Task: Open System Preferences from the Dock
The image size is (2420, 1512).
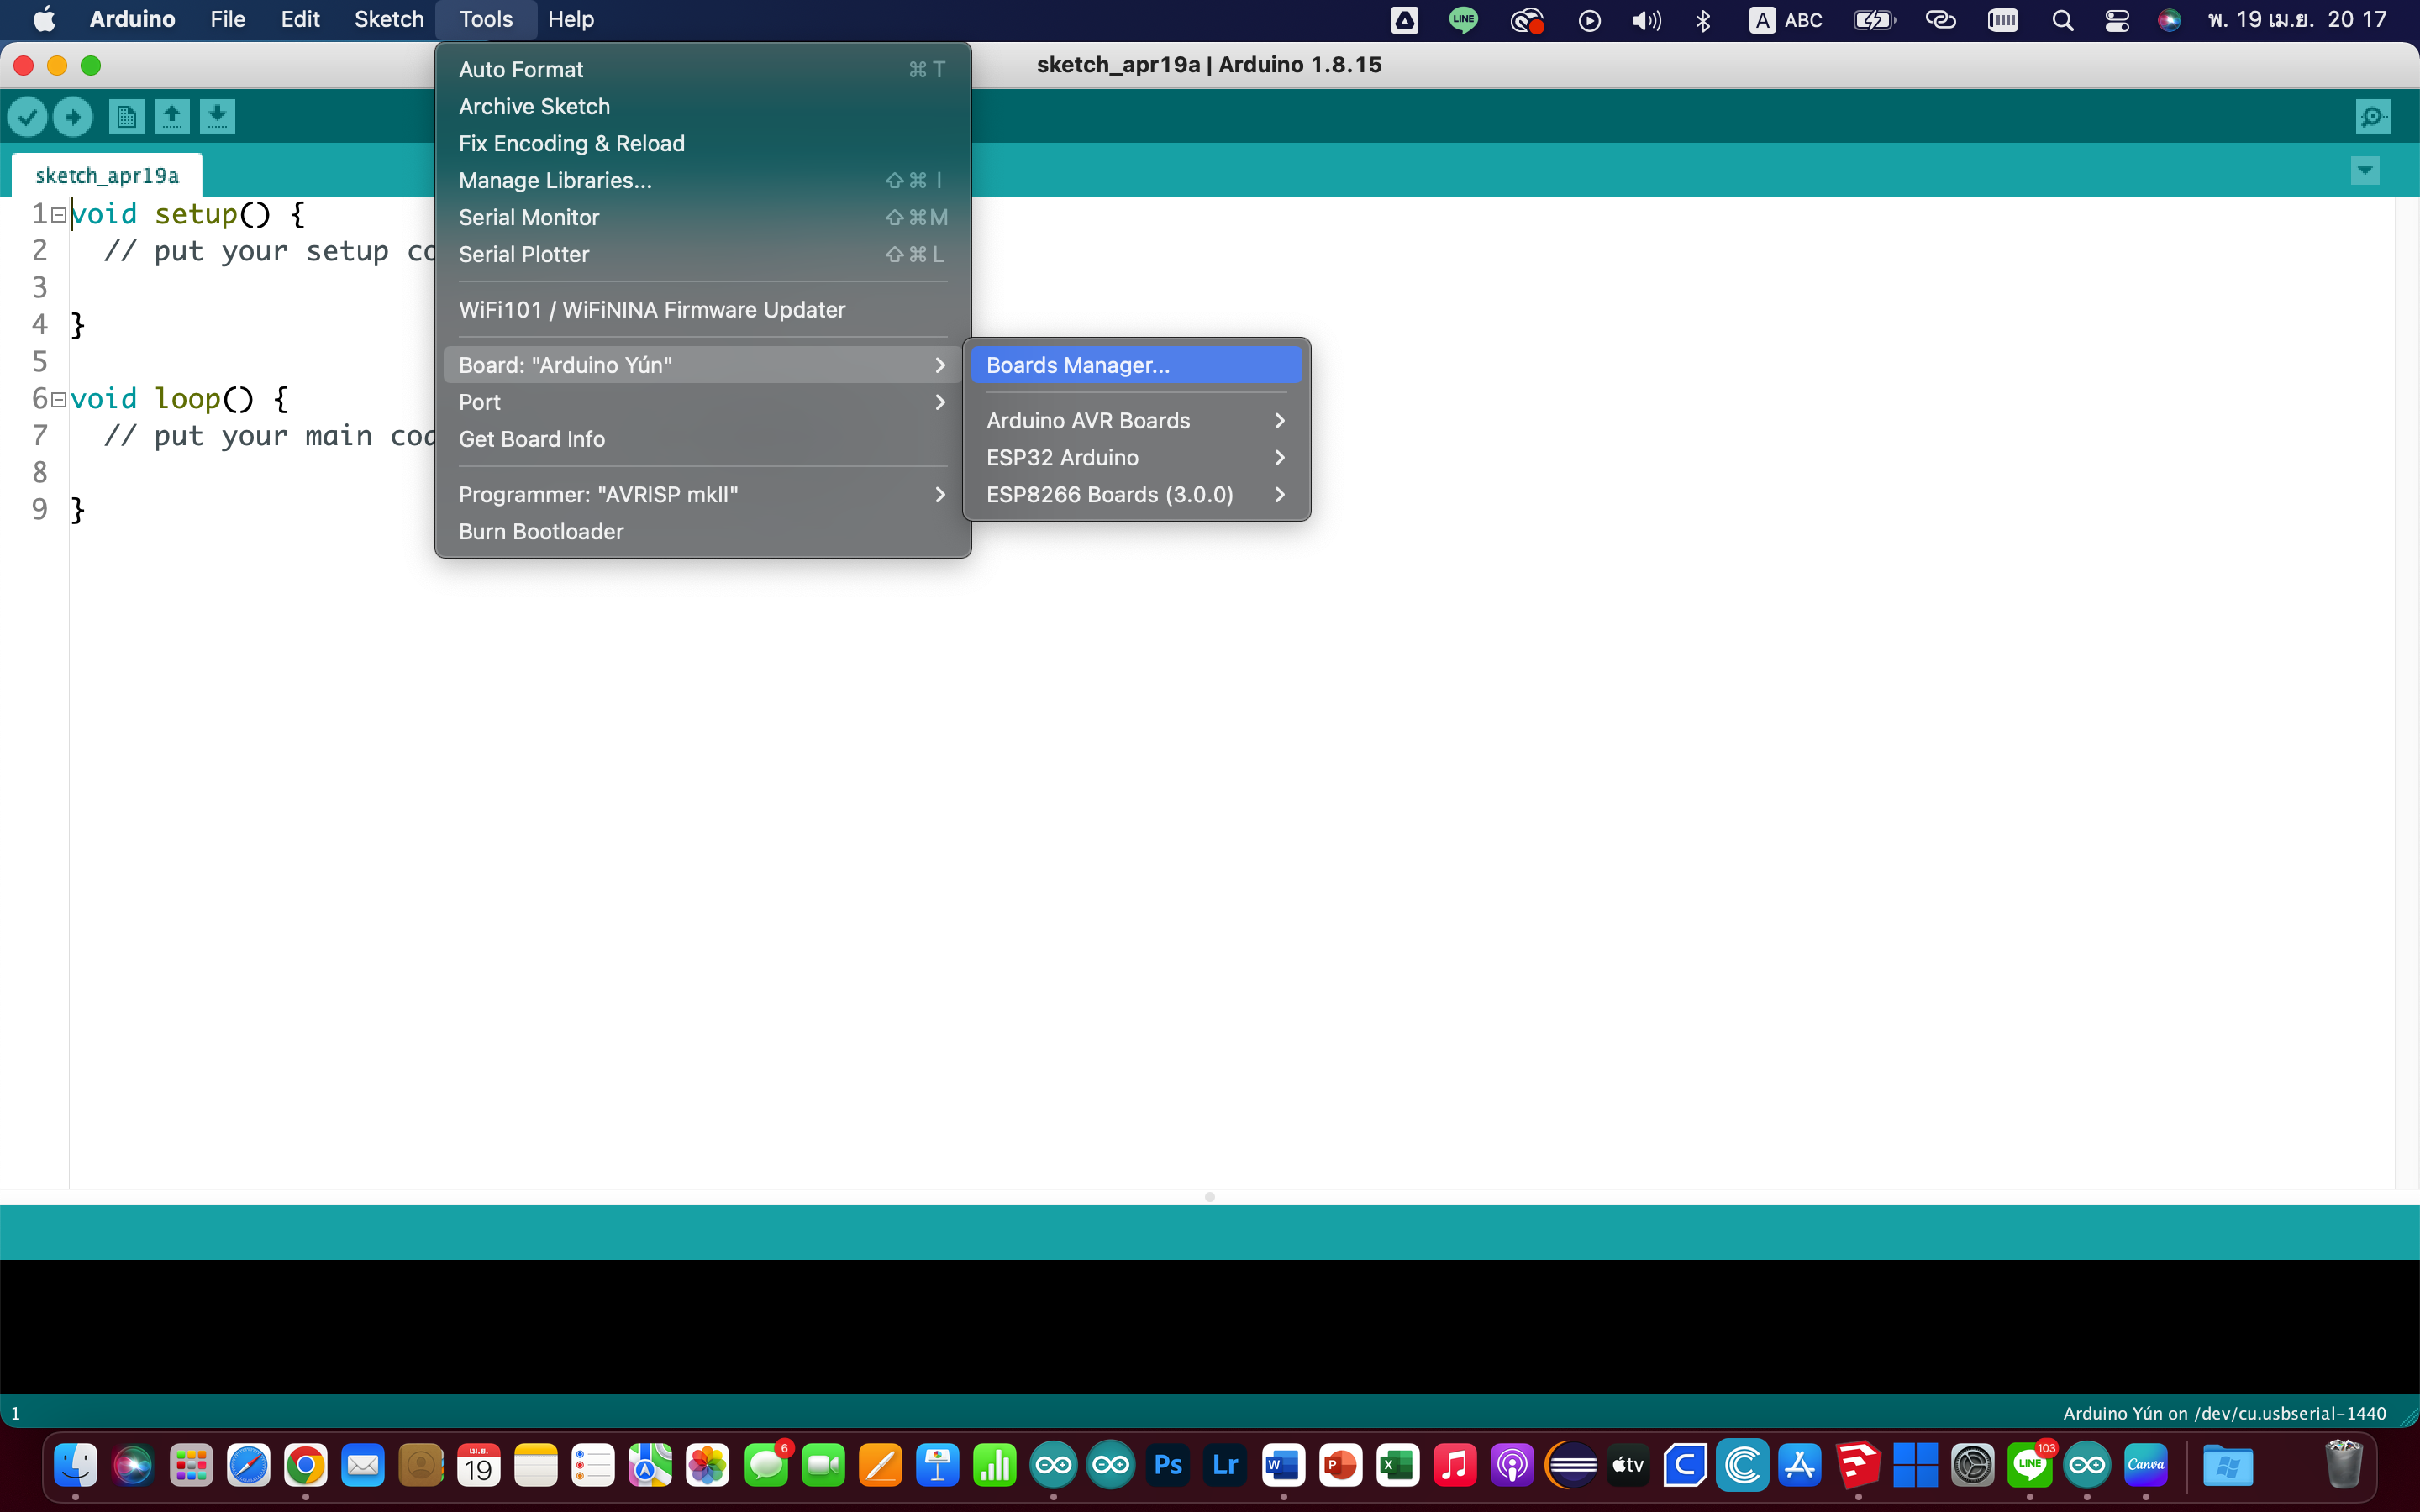Action: click(x=1973, y=1466)
